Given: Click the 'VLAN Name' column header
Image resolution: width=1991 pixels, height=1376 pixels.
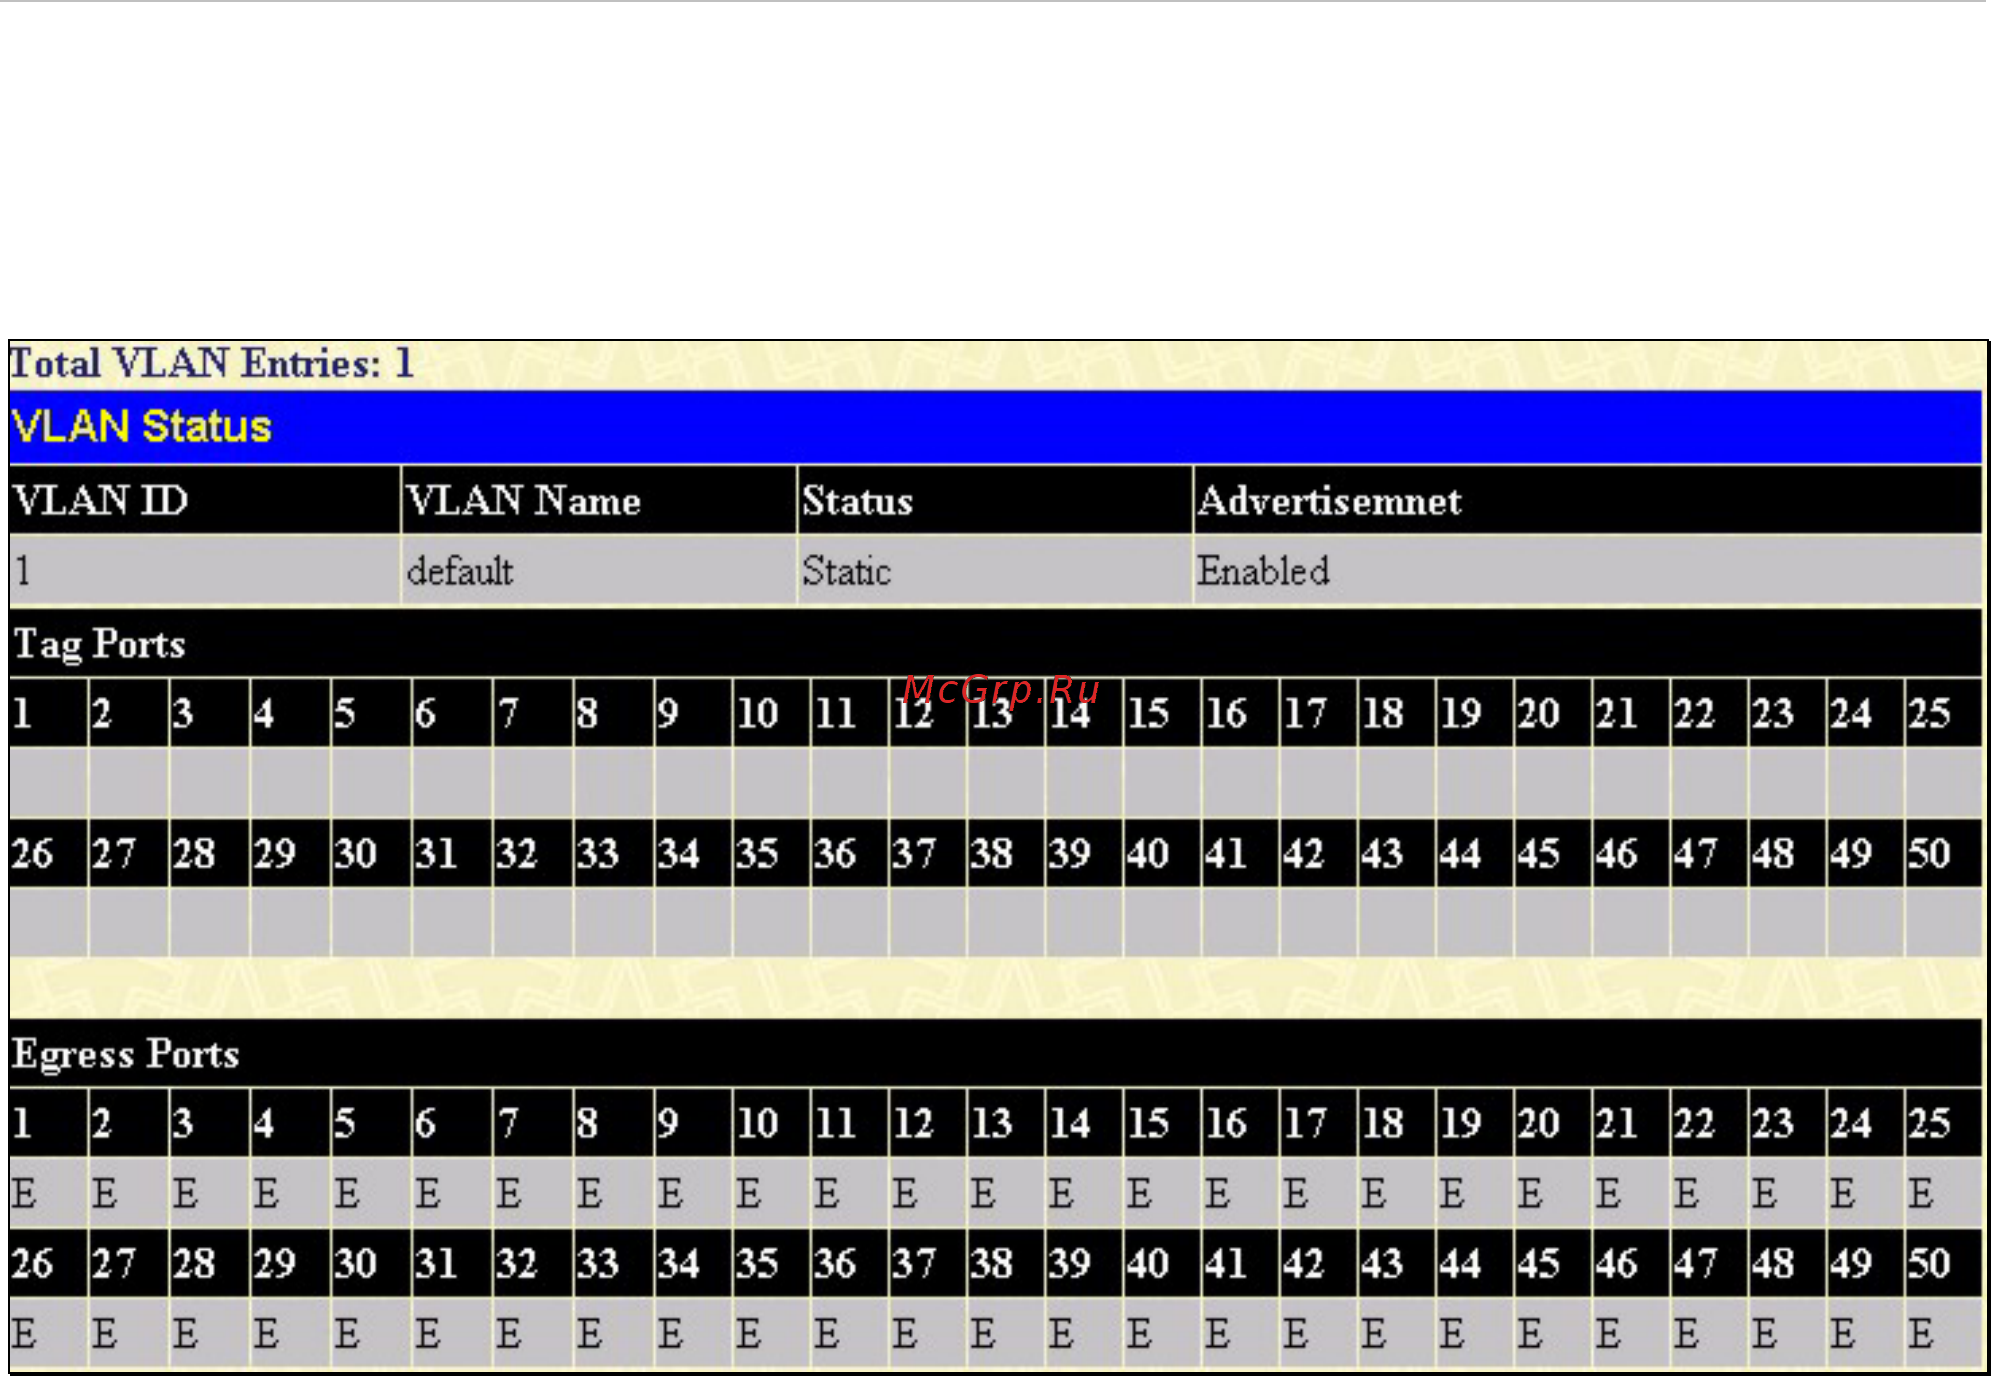Looking at the screenshot, I should coord(599,500).
